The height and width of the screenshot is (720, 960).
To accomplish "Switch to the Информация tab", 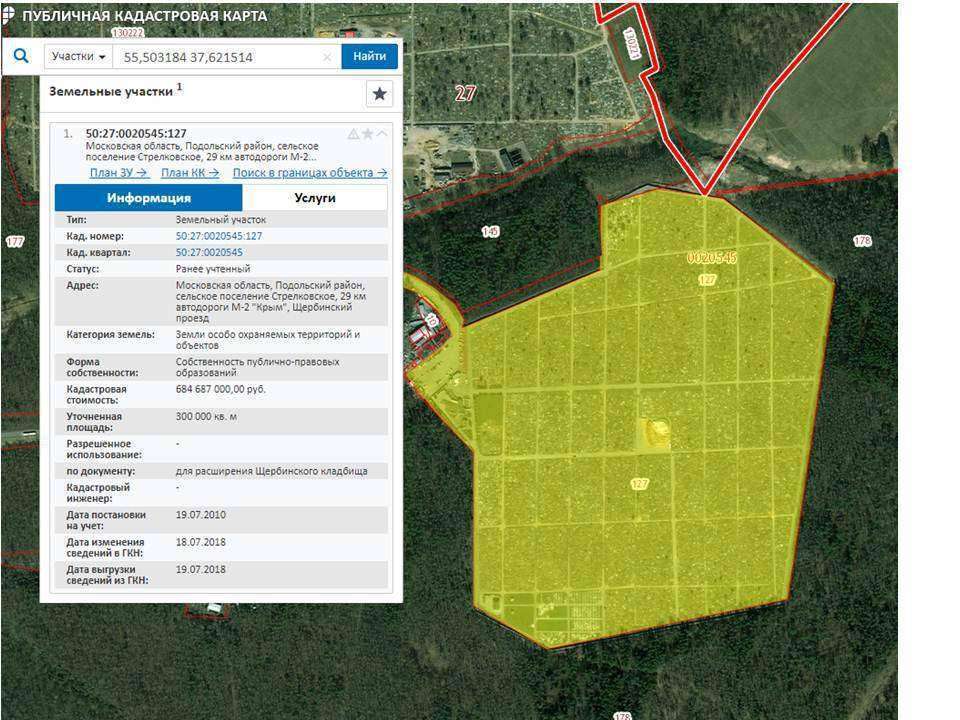I will coord(149,198).
